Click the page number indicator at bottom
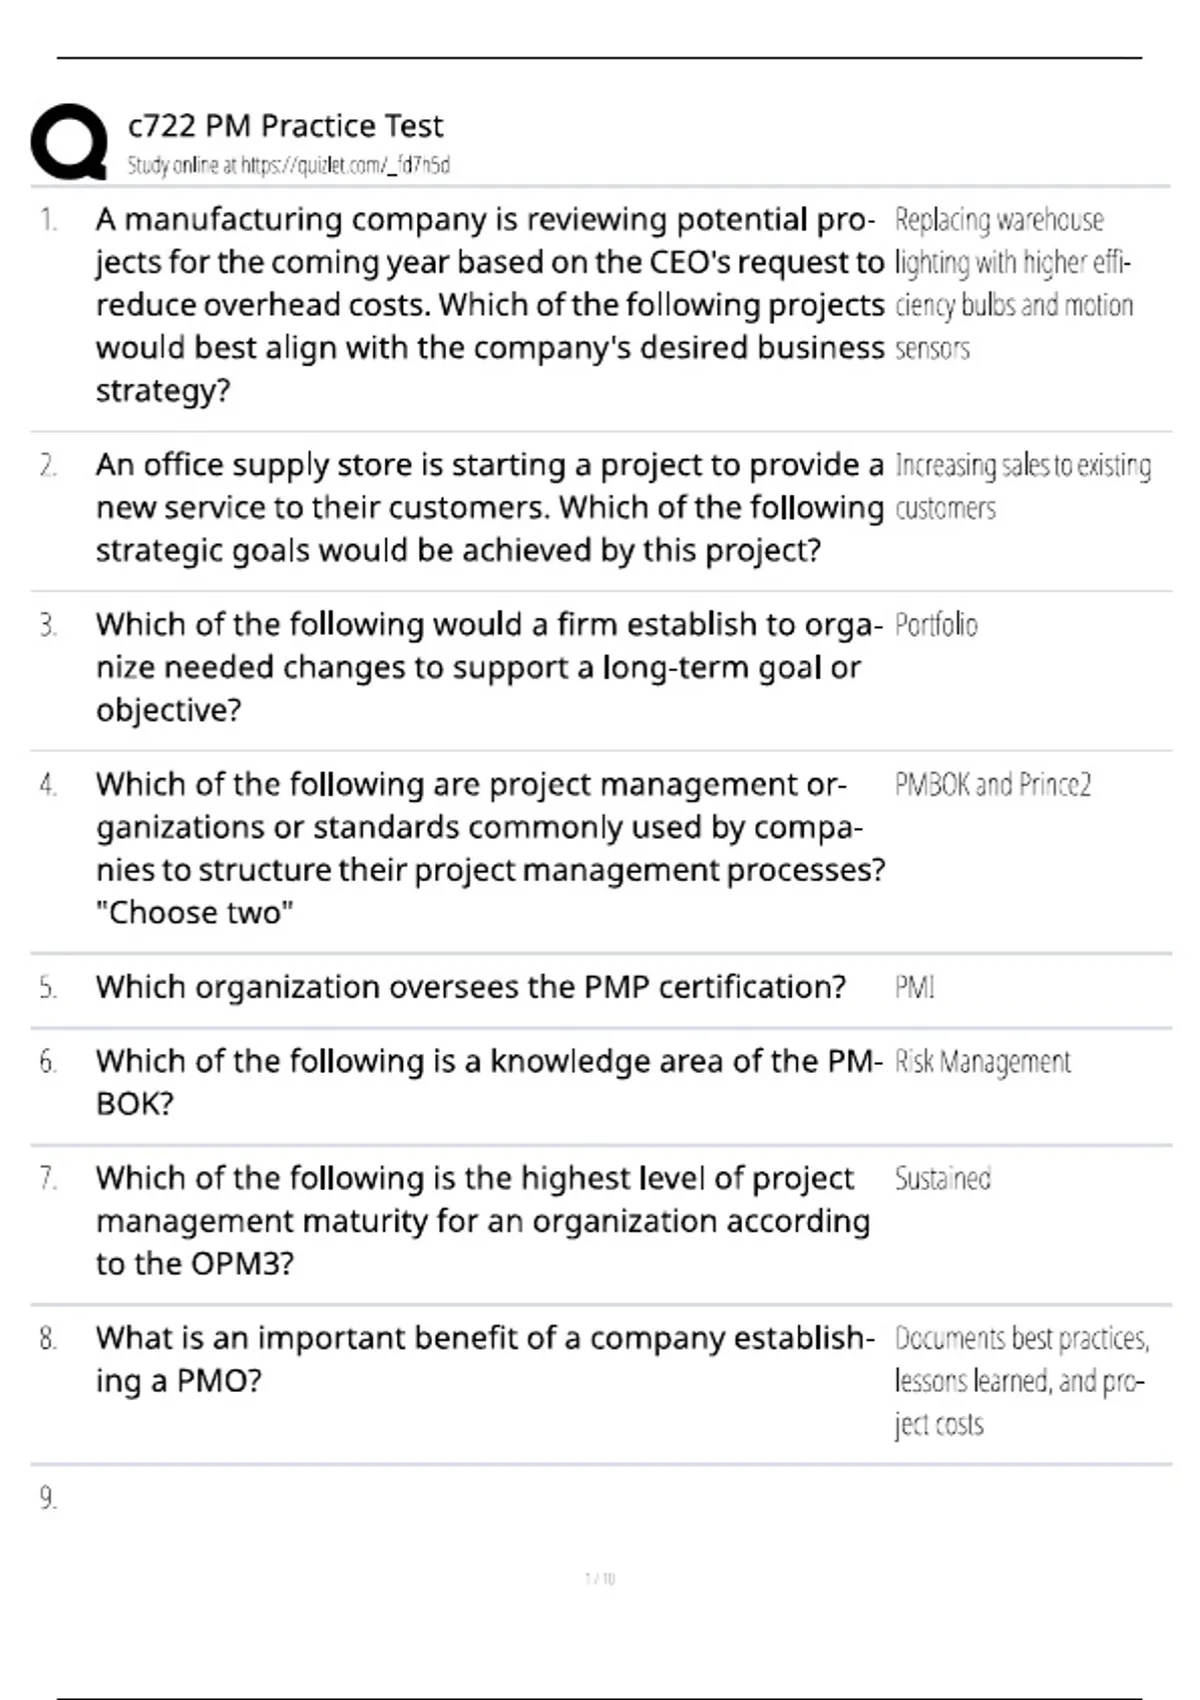This screenshot has height=1700, width=1200. point(600,1579)
